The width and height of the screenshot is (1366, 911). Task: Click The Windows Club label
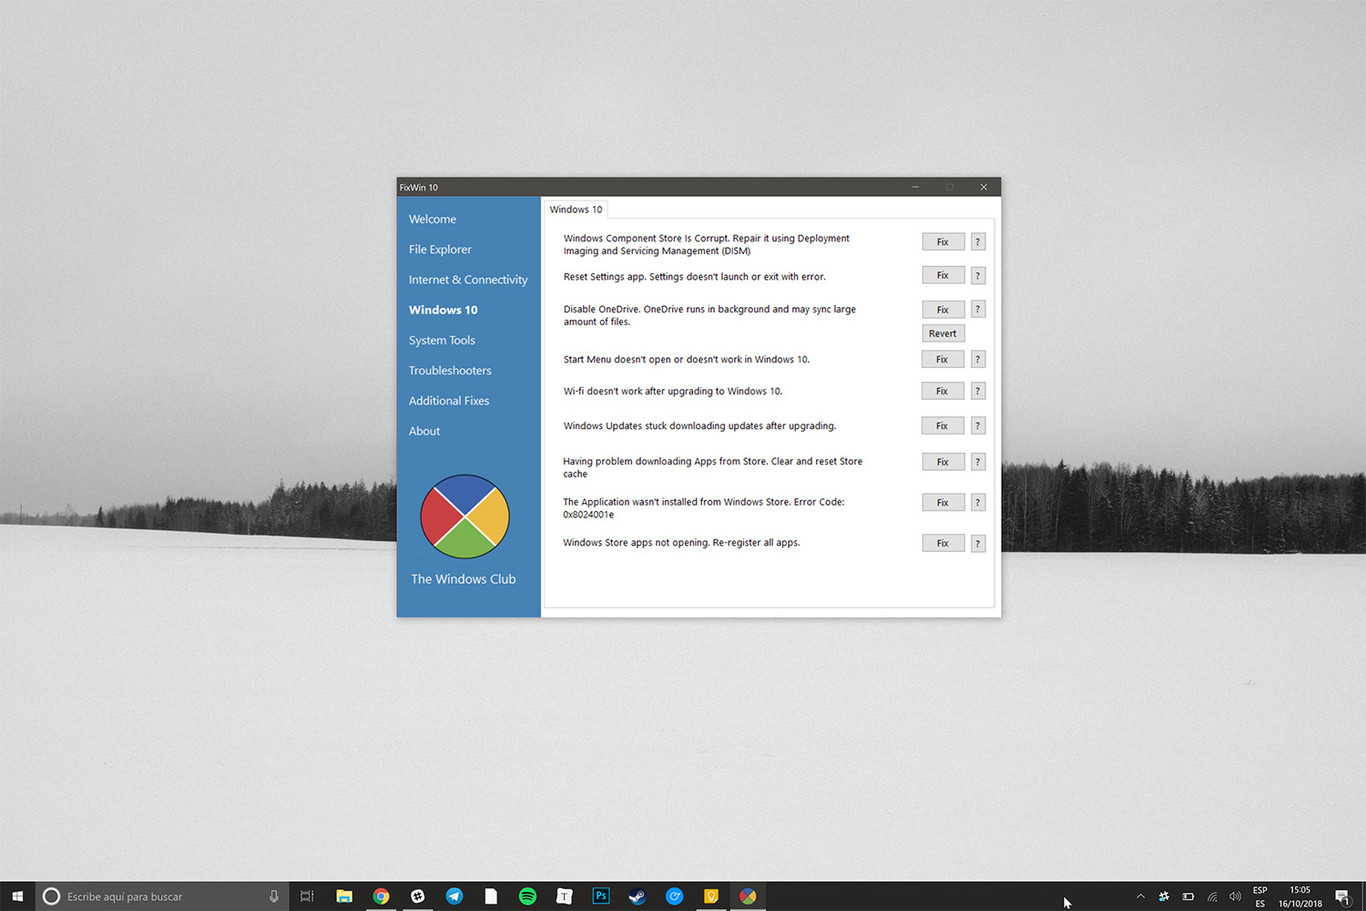pos(463,579)
